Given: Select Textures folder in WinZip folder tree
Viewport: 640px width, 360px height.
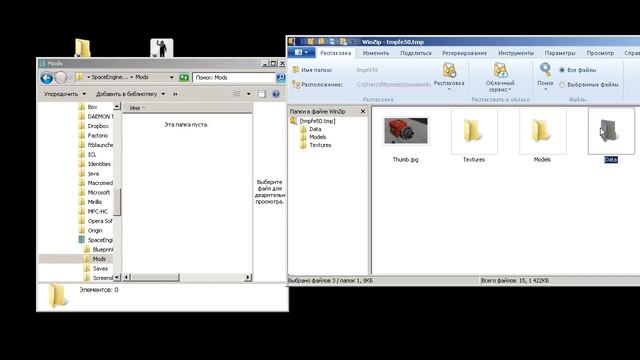Looking at the screenshot, I should pyautogui.click(x=316, y=145).
